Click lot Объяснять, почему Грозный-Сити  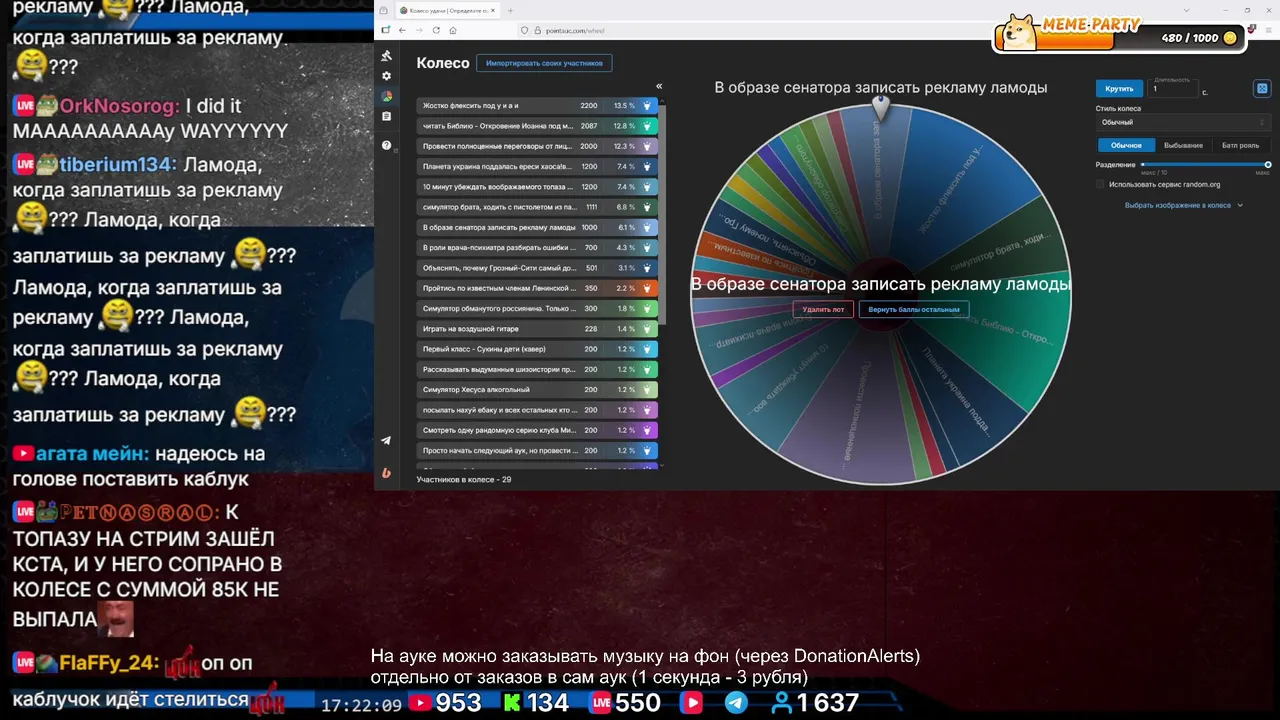[498, 268]
